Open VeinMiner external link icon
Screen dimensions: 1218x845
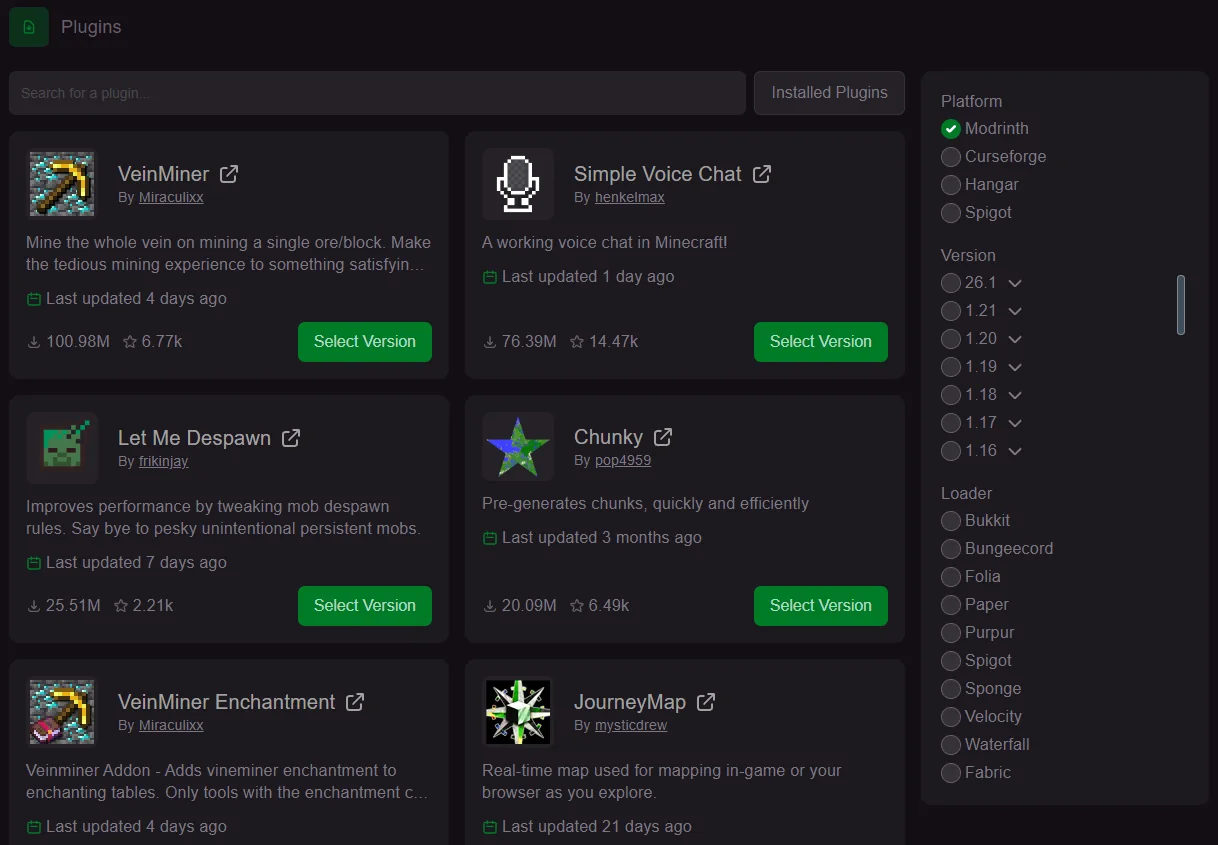pyautogui.click(x=229, y=173)
